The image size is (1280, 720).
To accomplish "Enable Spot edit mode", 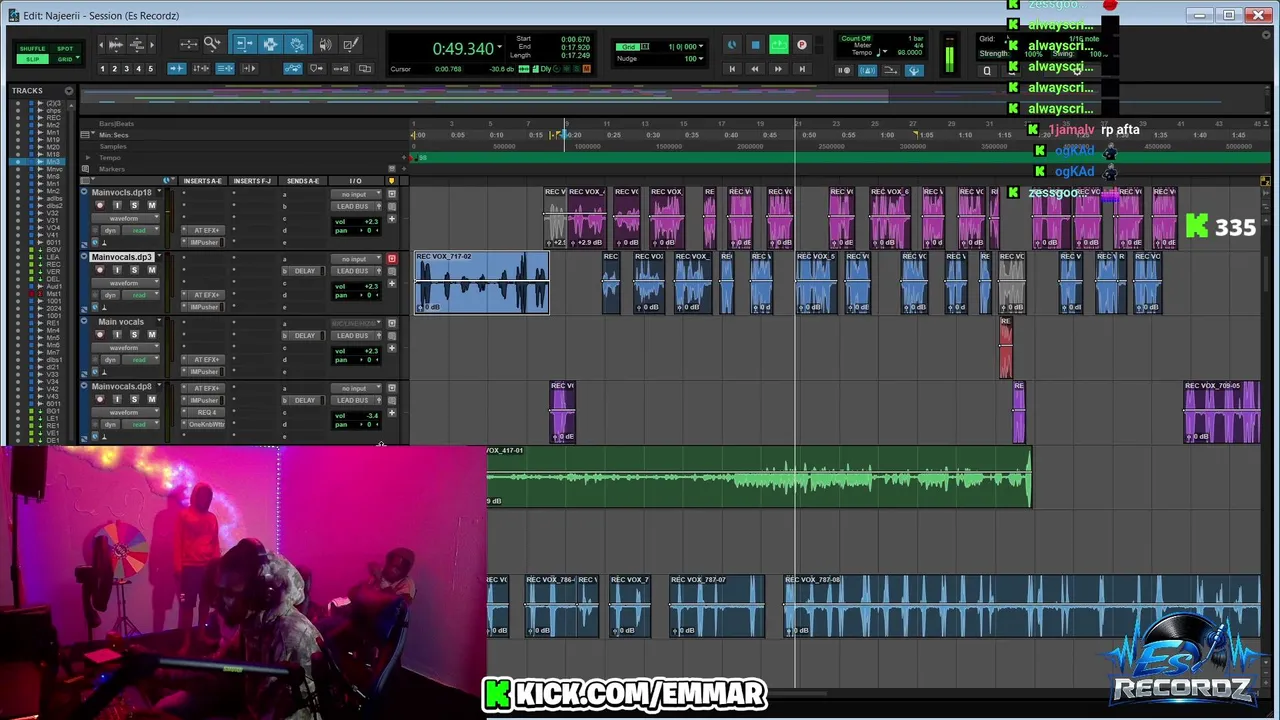I will pyautogui.click(x=65, y=48).
